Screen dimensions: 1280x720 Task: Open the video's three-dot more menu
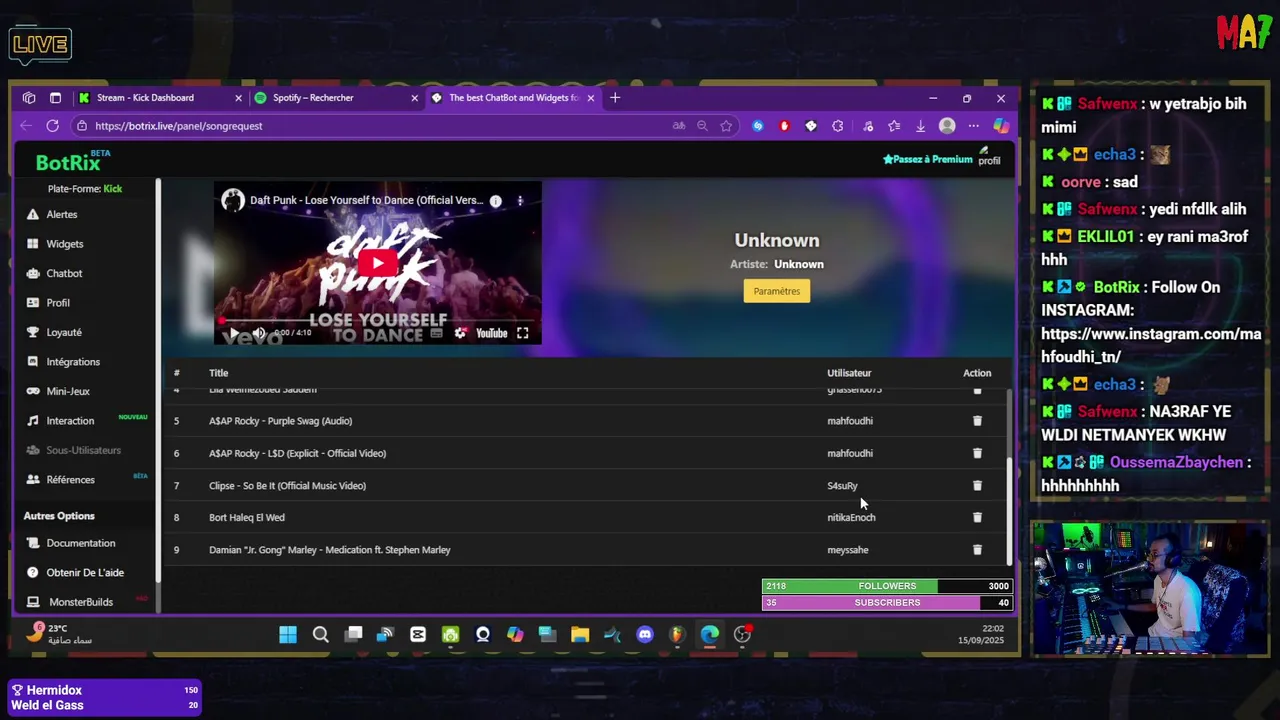click(520, 200)
